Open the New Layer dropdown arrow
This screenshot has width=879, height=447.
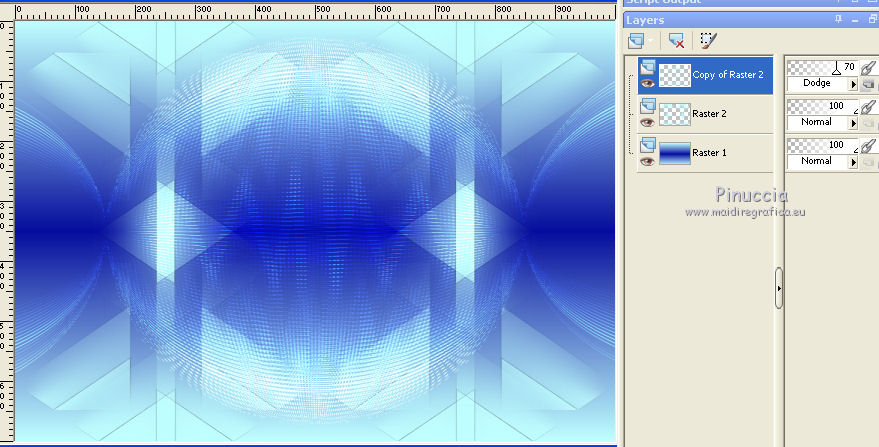650,40
